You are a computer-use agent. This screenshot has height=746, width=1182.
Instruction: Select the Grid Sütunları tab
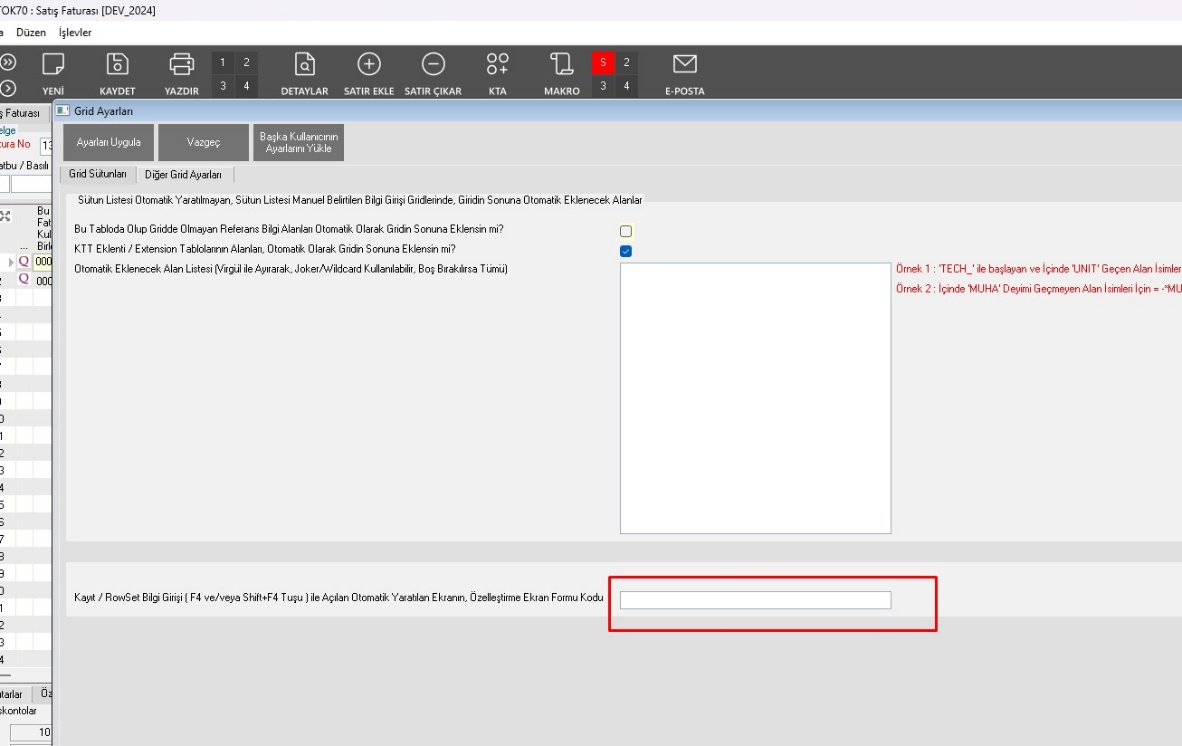pyautogui.click(x=98, y=174)
